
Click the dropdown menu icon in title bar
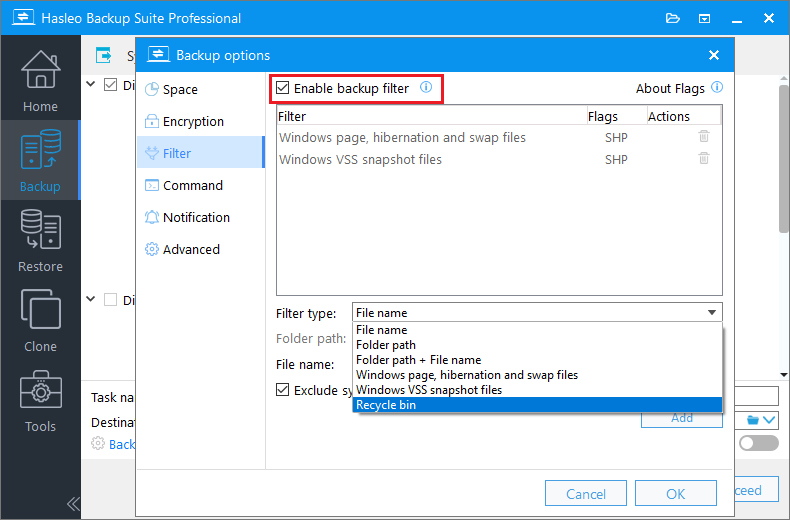click(704, 19)
